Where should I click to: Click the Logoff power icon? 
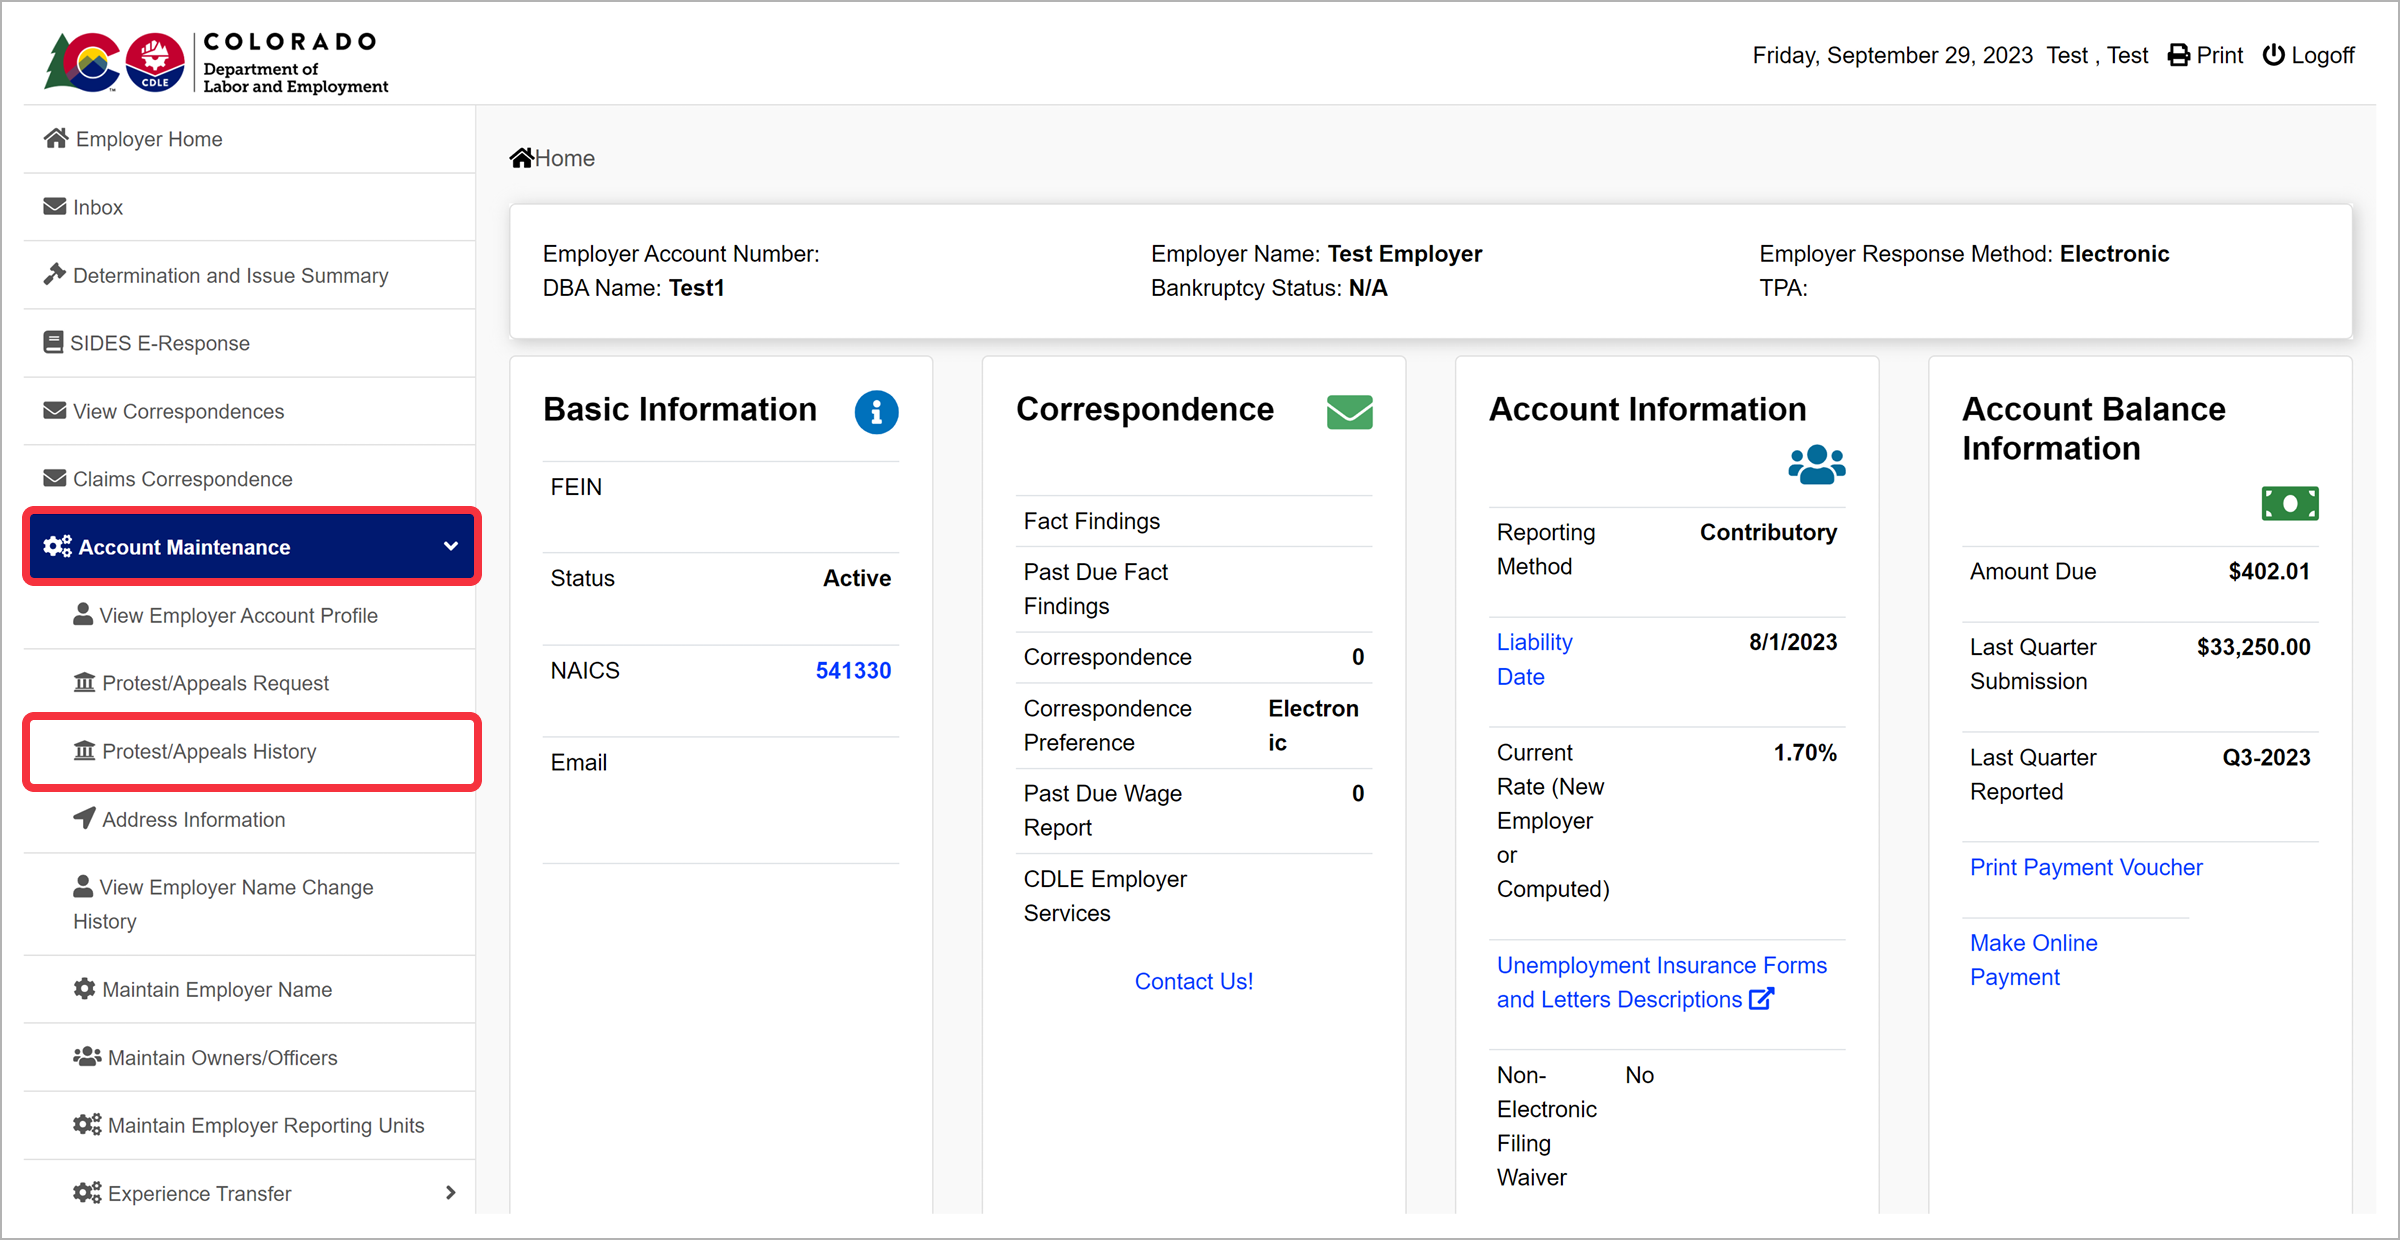pyautogui.click(x=2273, y=55)
